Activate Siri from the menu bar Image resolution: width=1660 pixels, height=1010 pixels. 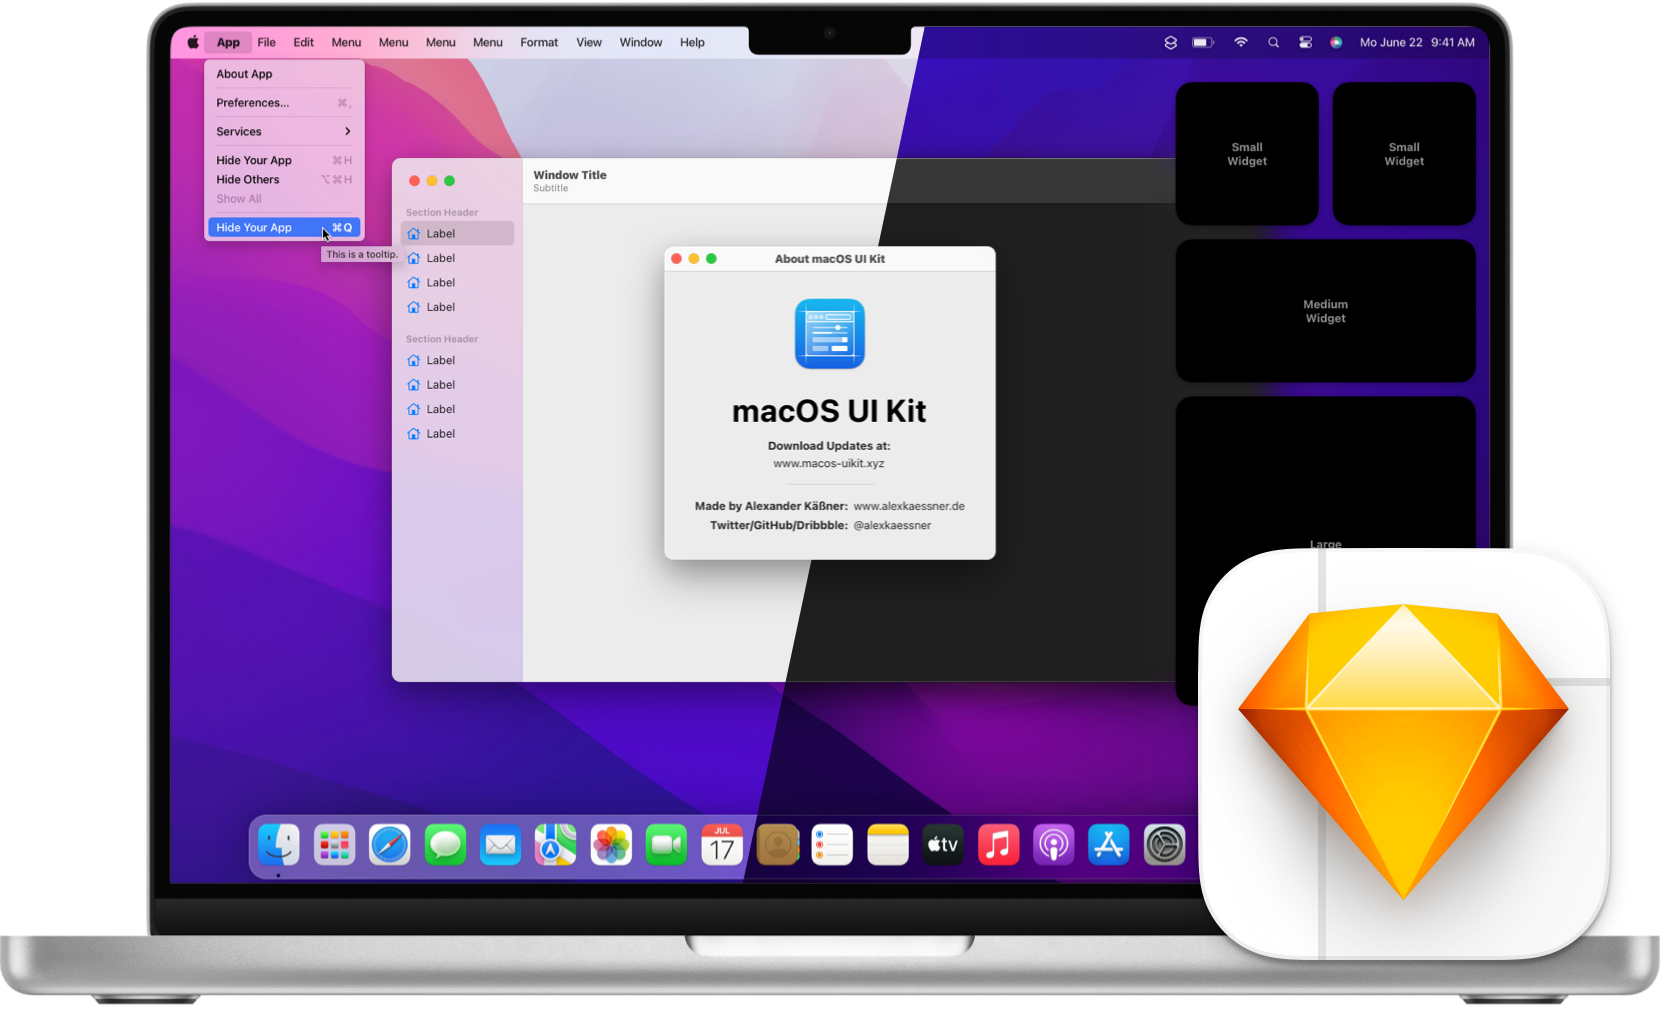click(x=1336, y=42)
